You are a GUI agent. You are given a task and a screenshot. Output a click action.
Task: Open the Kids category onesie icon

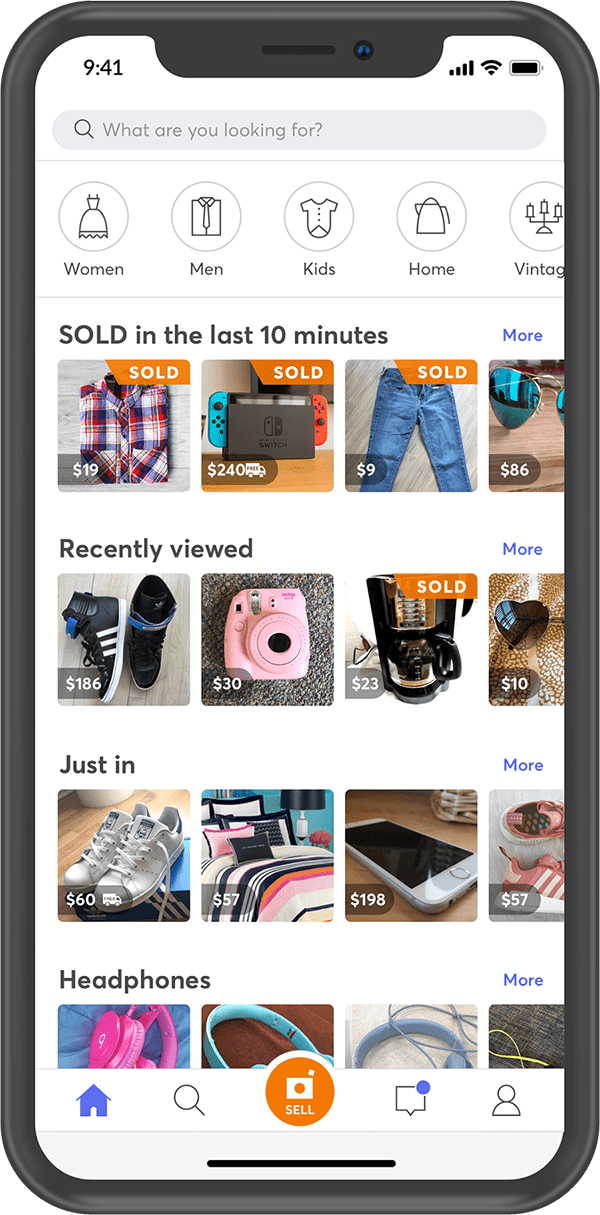[x=319, y=216]
